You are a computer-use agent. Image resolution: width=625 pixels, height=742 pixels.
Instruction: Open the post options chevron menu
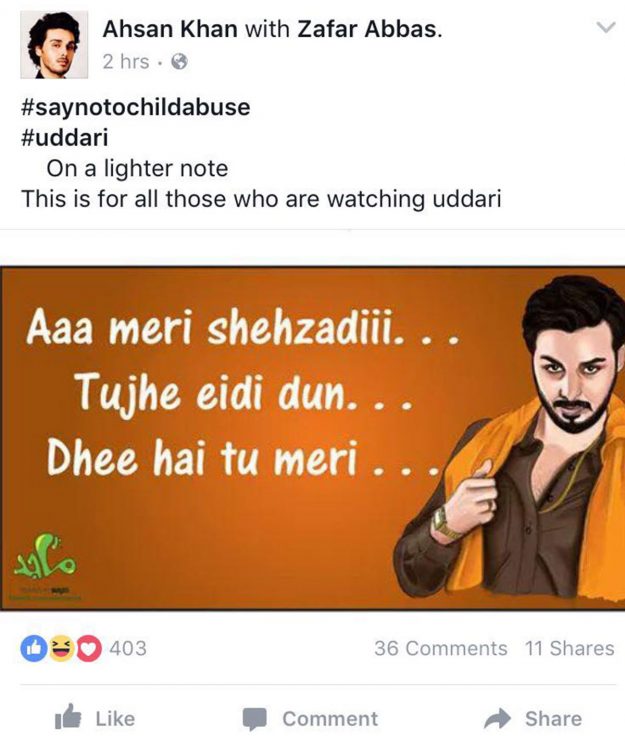606,27
